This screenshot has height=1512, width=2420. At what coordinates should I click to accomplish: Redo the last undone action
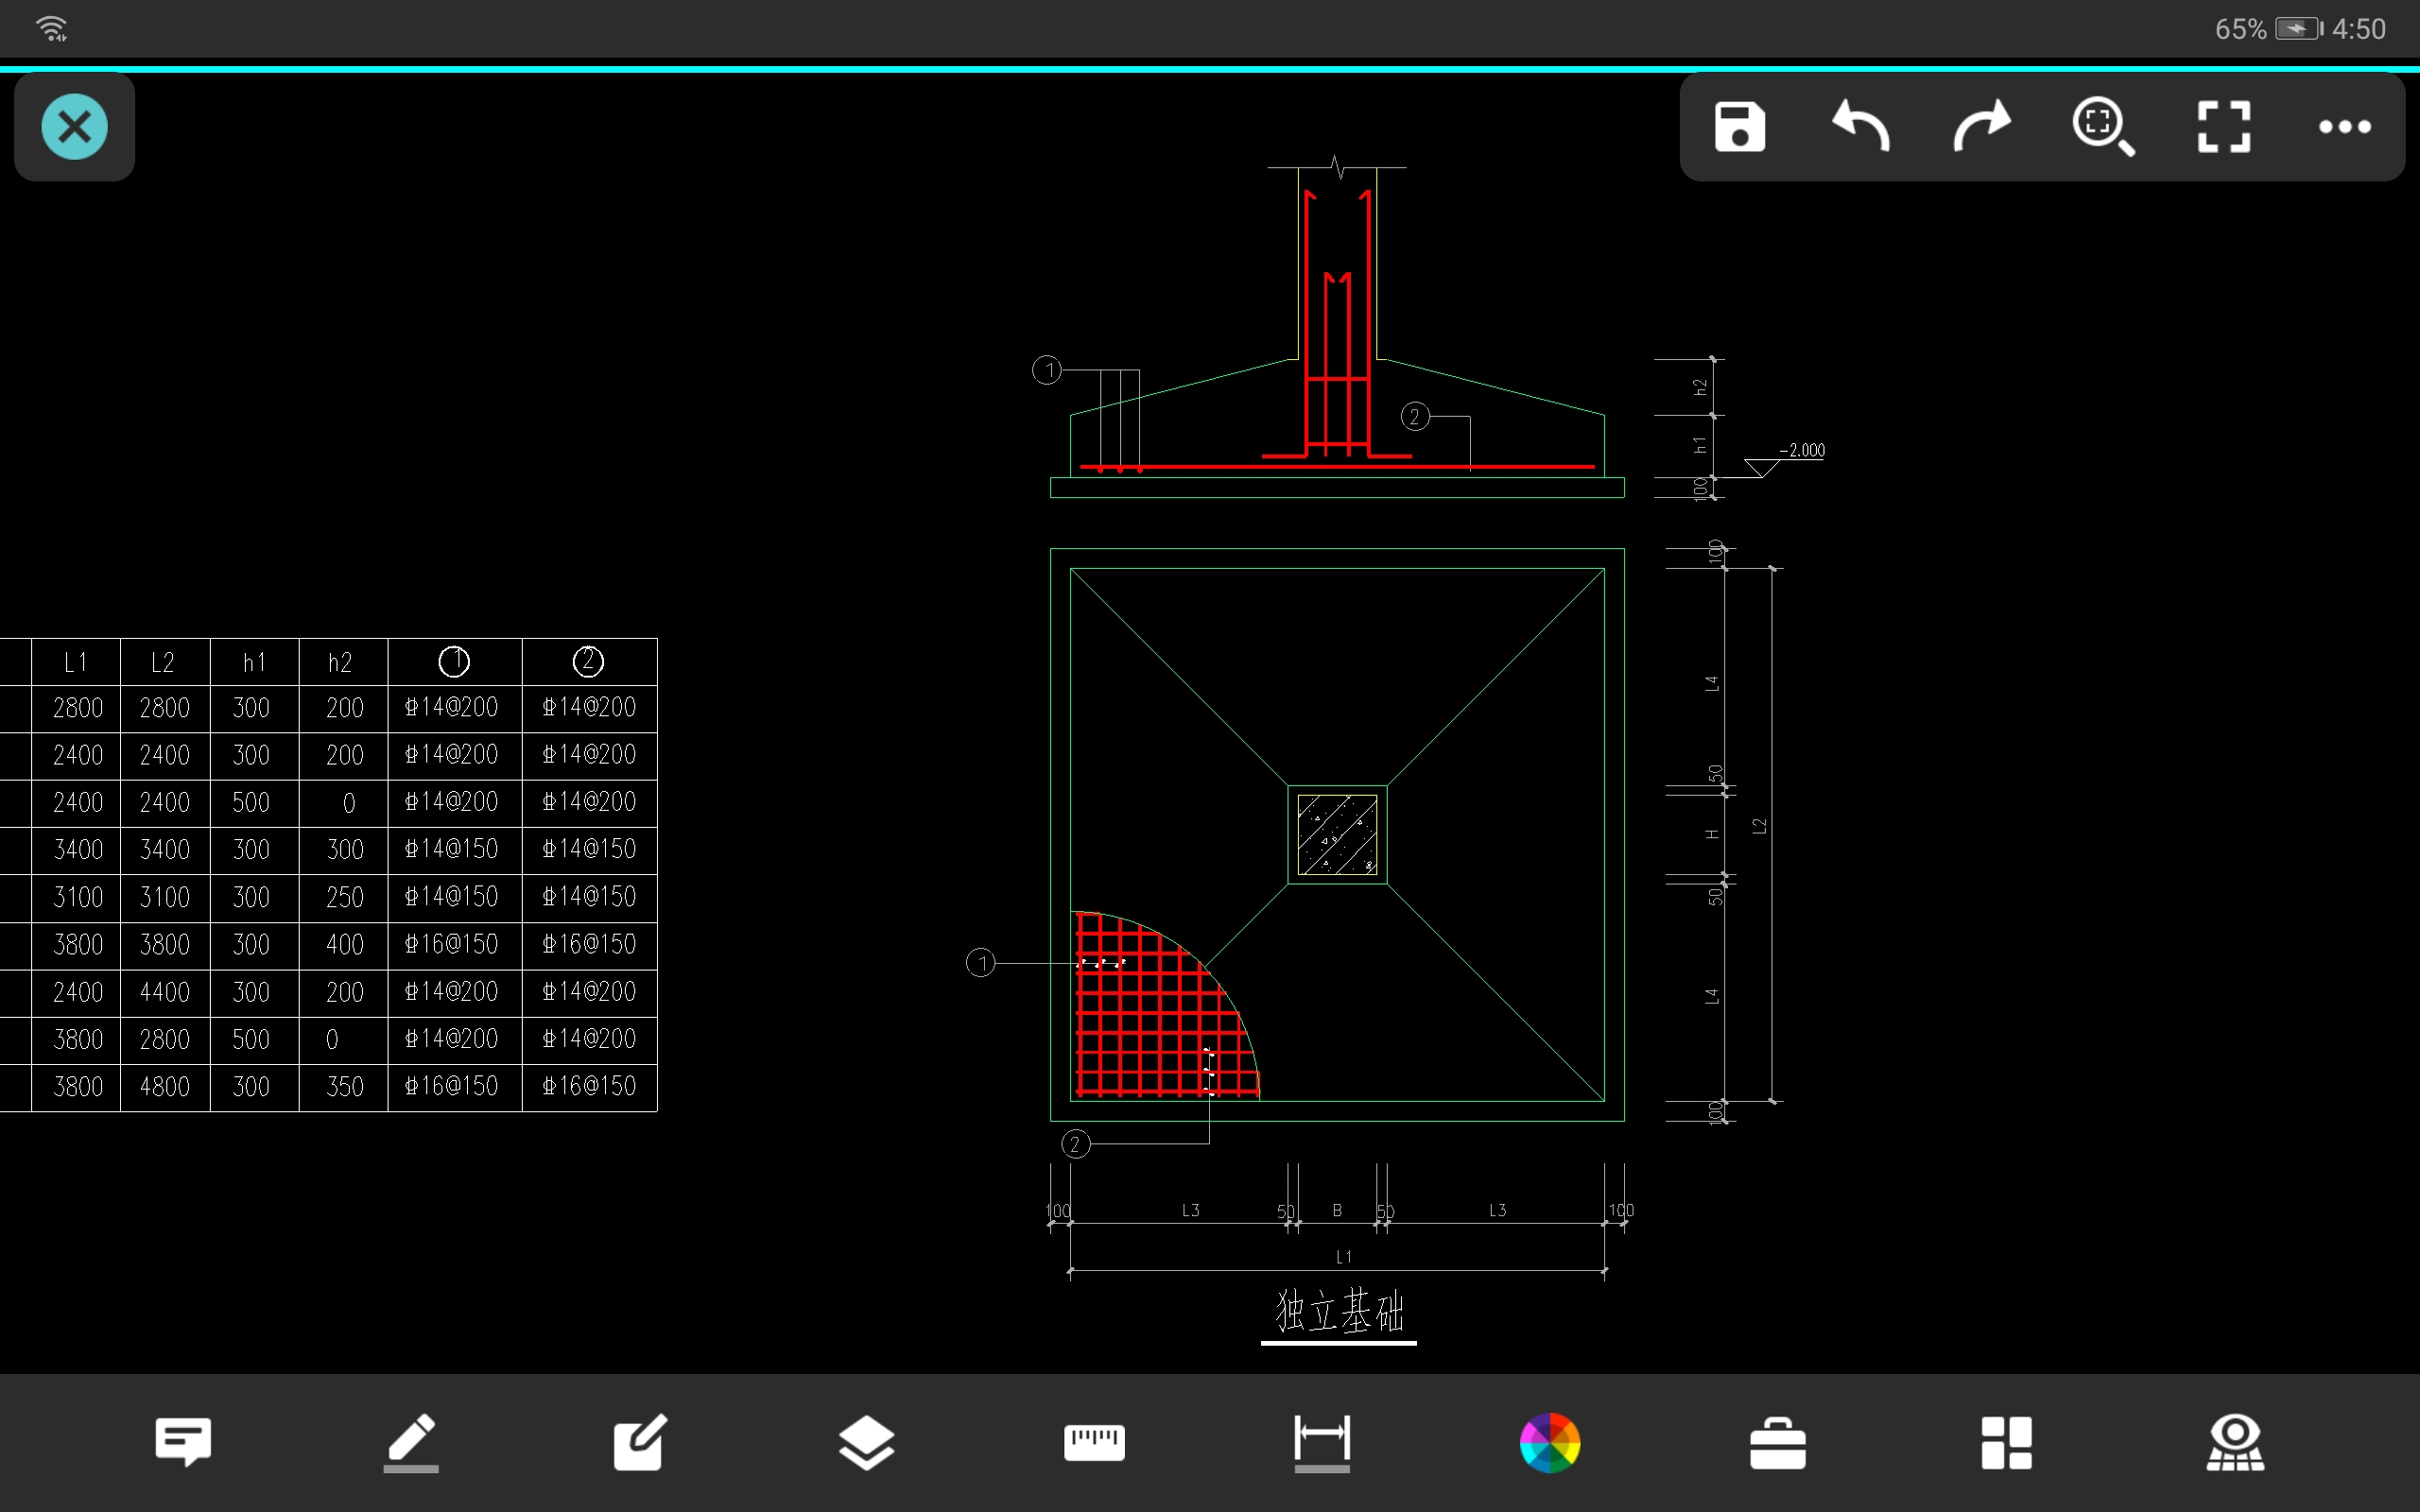coord(1982,127)
